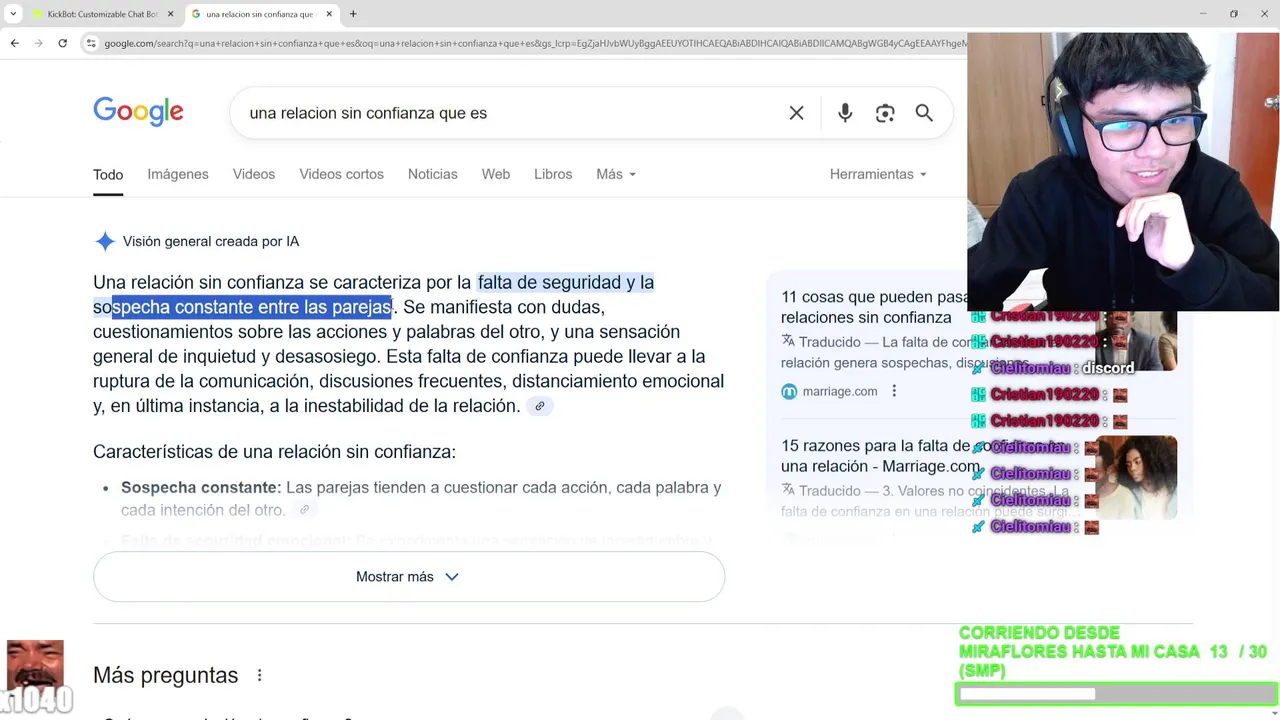Open the Libros tab
1280x720 pixels.
click(553, 174)
